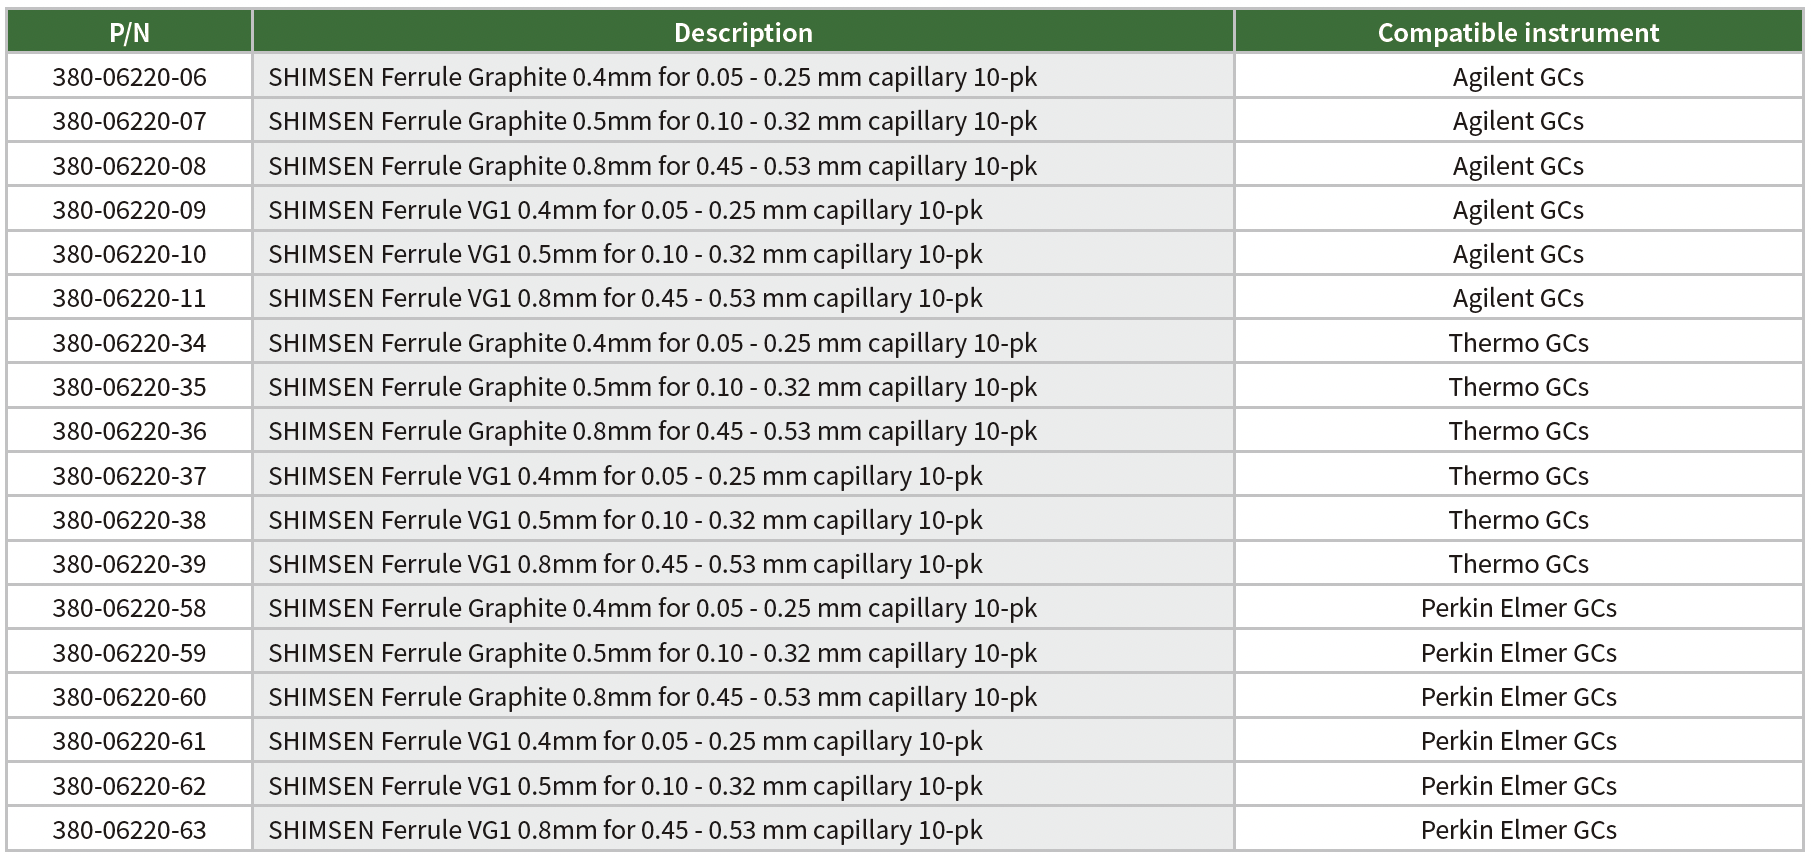Click description for part 380-06220-09
Screen dimensions: 1812x858
(x=625, y=210)
